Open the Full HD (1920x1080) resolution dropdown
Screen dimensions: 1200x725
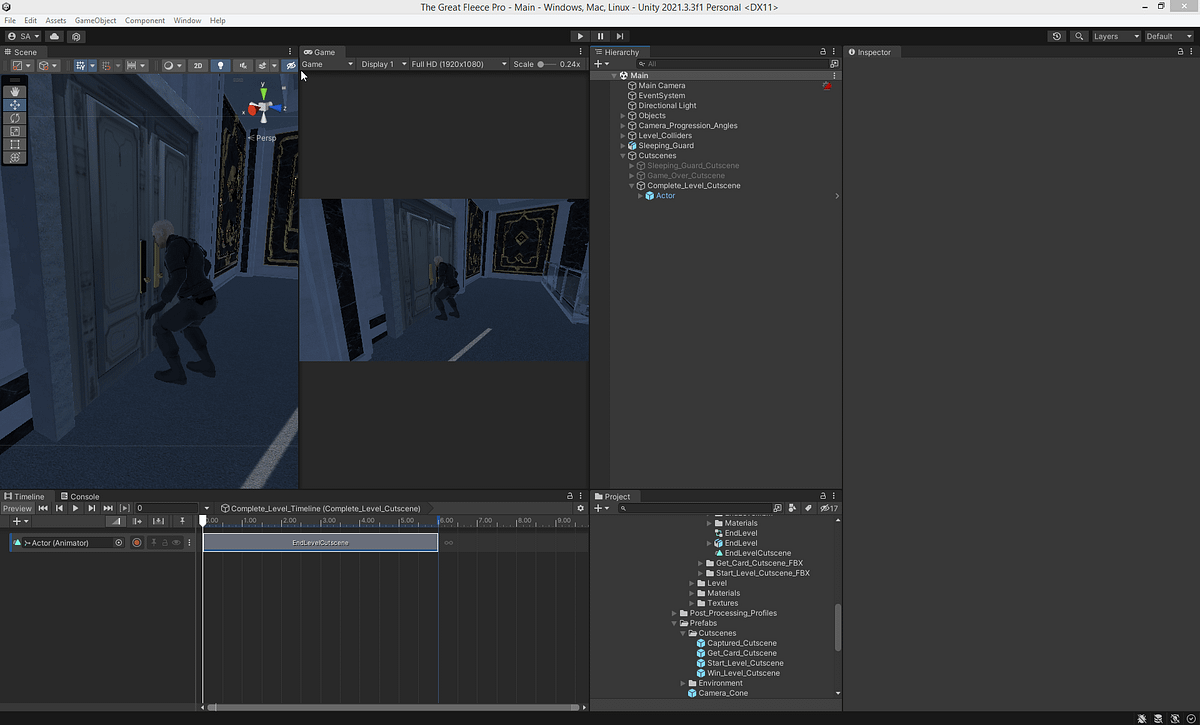[456, 63]
